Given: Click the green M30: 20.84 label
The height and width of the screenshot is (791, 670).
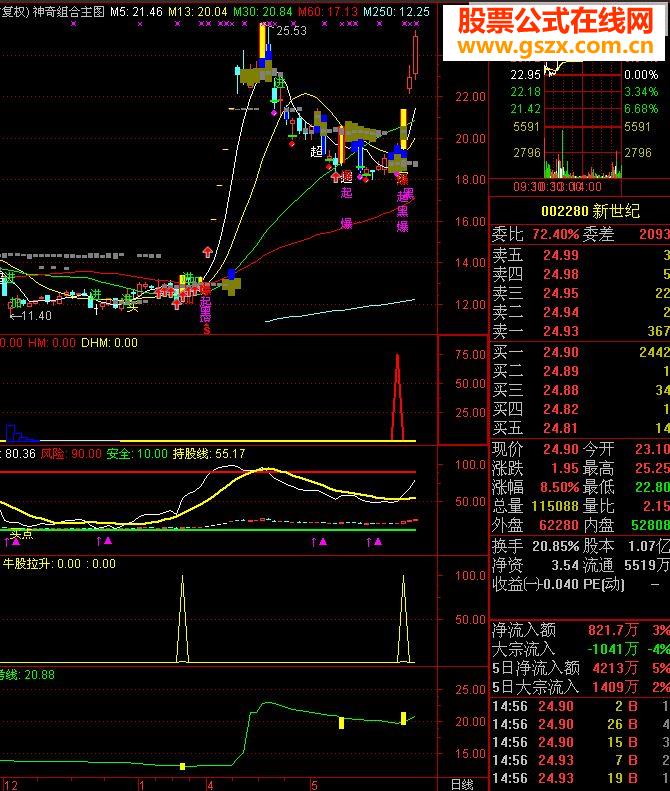Looking at the screenshot, I should click(x=262, y=12).
